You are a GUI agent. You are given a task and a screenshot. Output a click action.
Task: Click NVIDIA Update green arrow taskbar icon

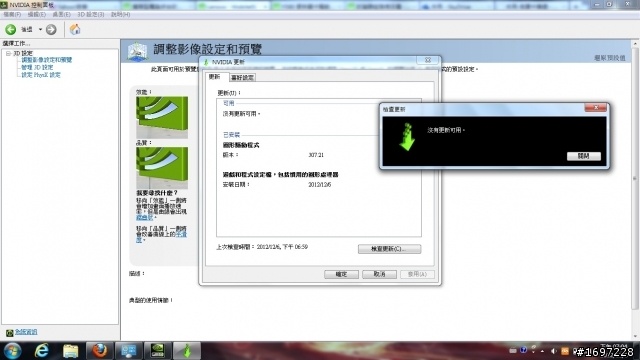187,351
